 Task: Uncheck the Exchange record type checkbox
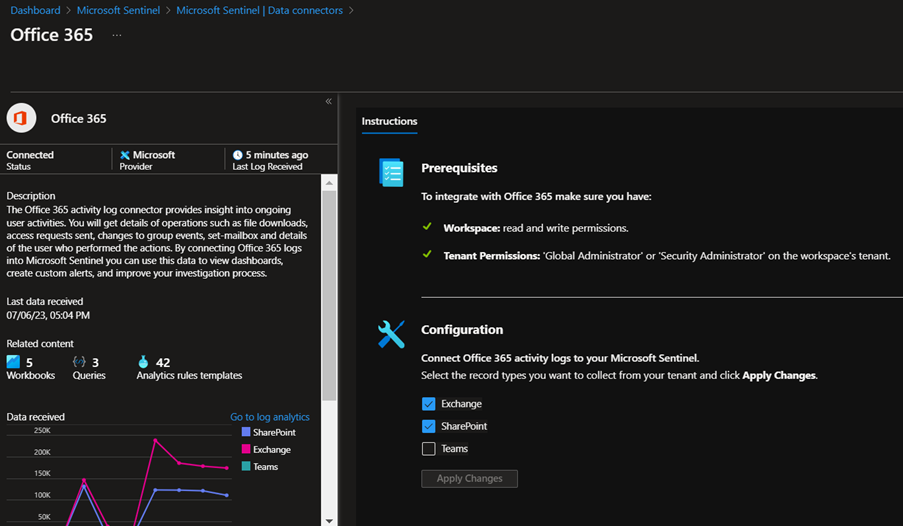pos(428,404)
